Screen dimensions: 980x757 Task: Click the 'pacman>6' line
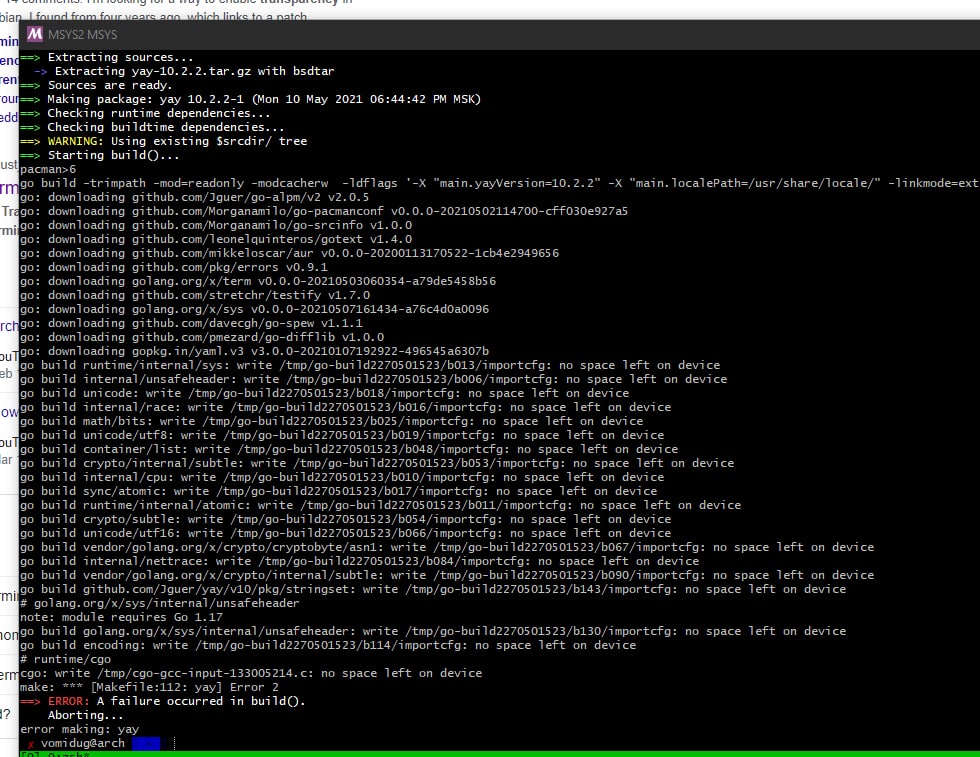coord(48,169)
